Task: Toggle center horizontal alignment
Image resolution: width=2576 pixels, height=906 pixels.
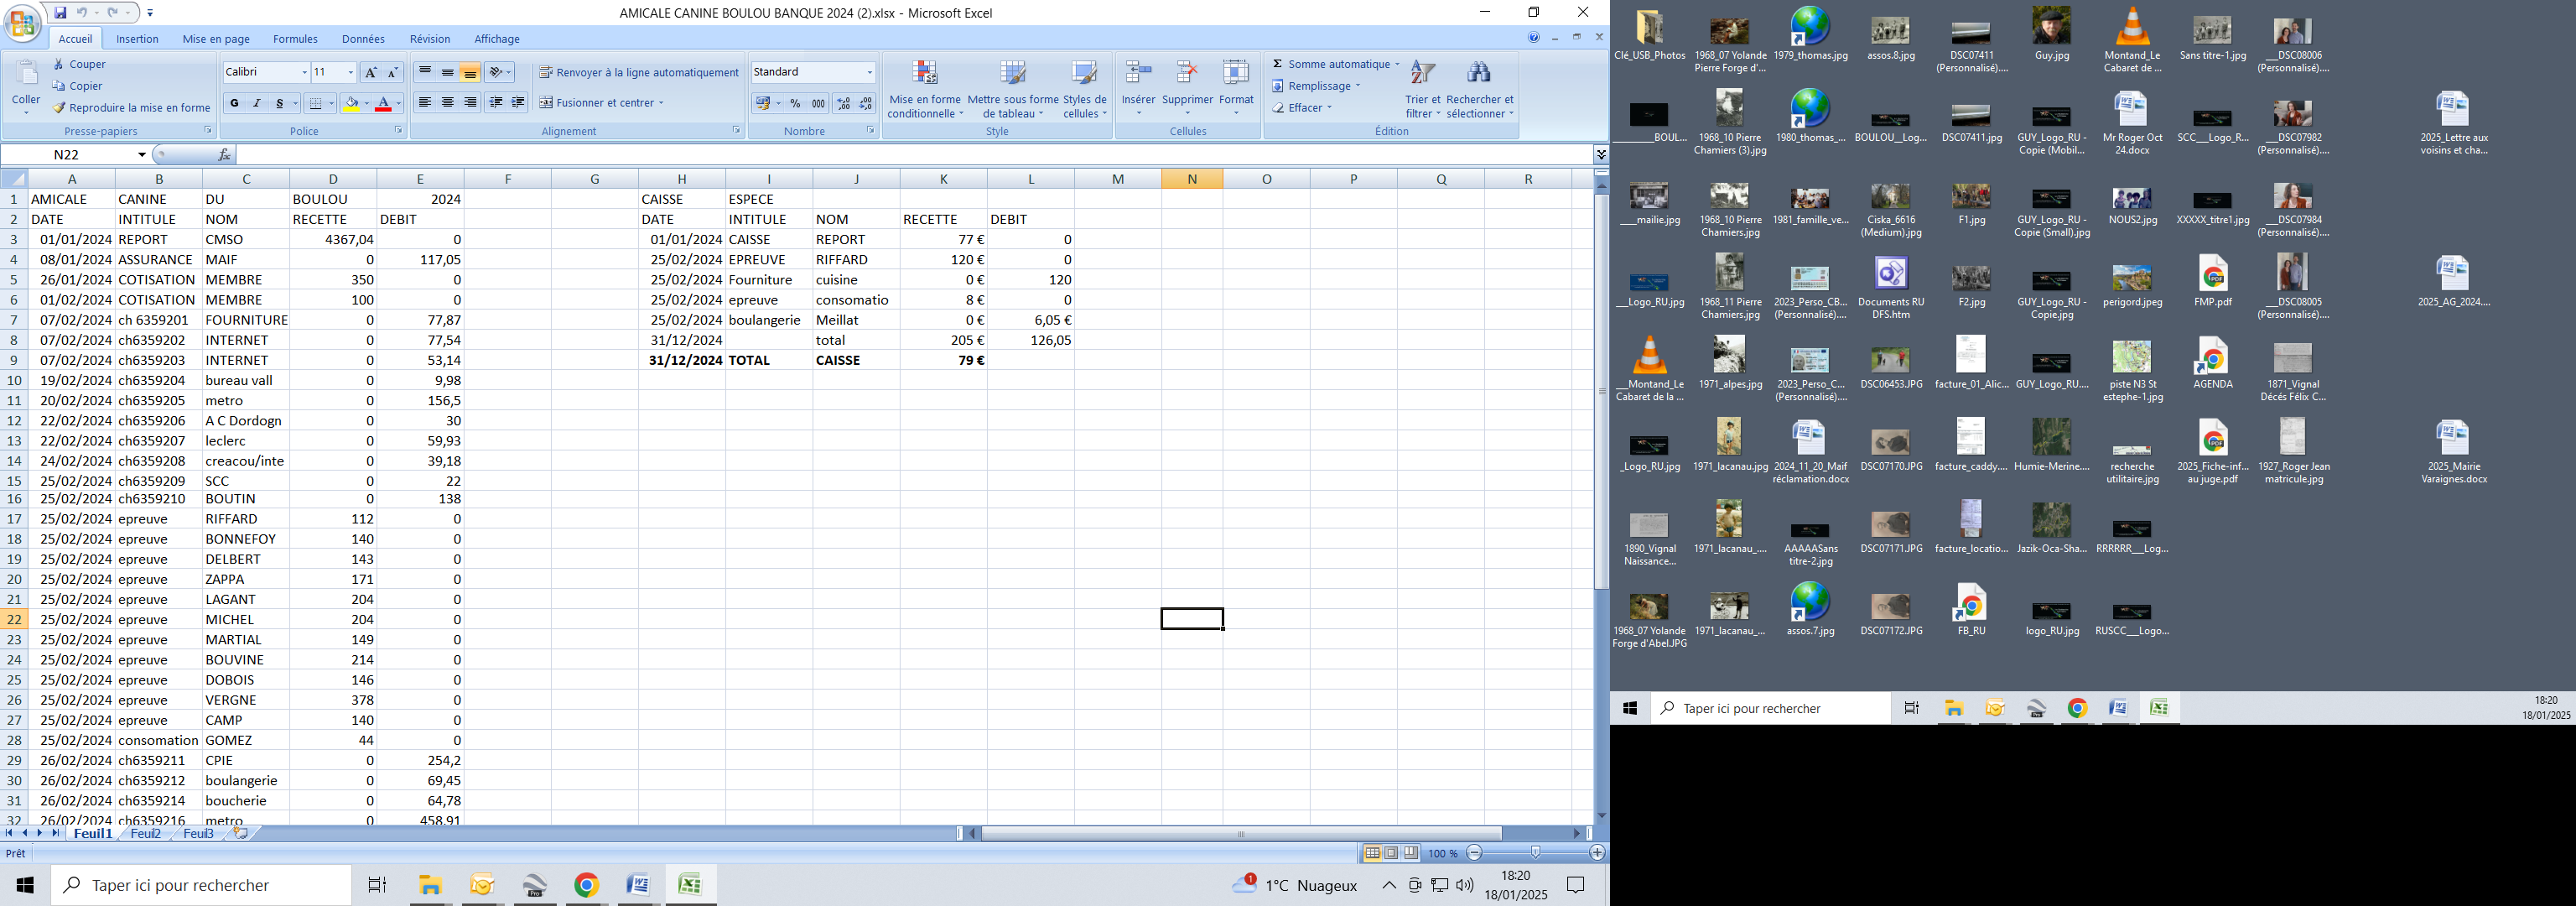Action: coord(448,103)
